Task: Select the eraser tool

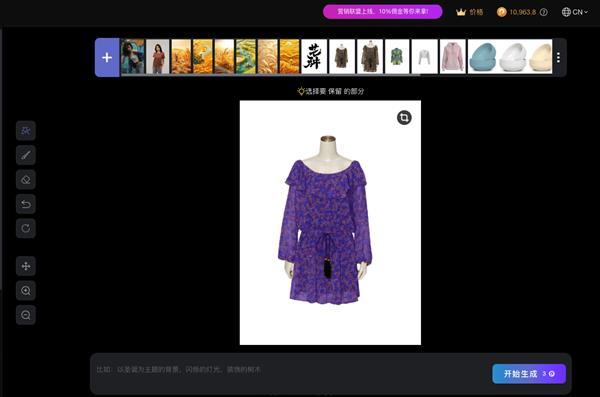Action: click(x=26, y=180)
